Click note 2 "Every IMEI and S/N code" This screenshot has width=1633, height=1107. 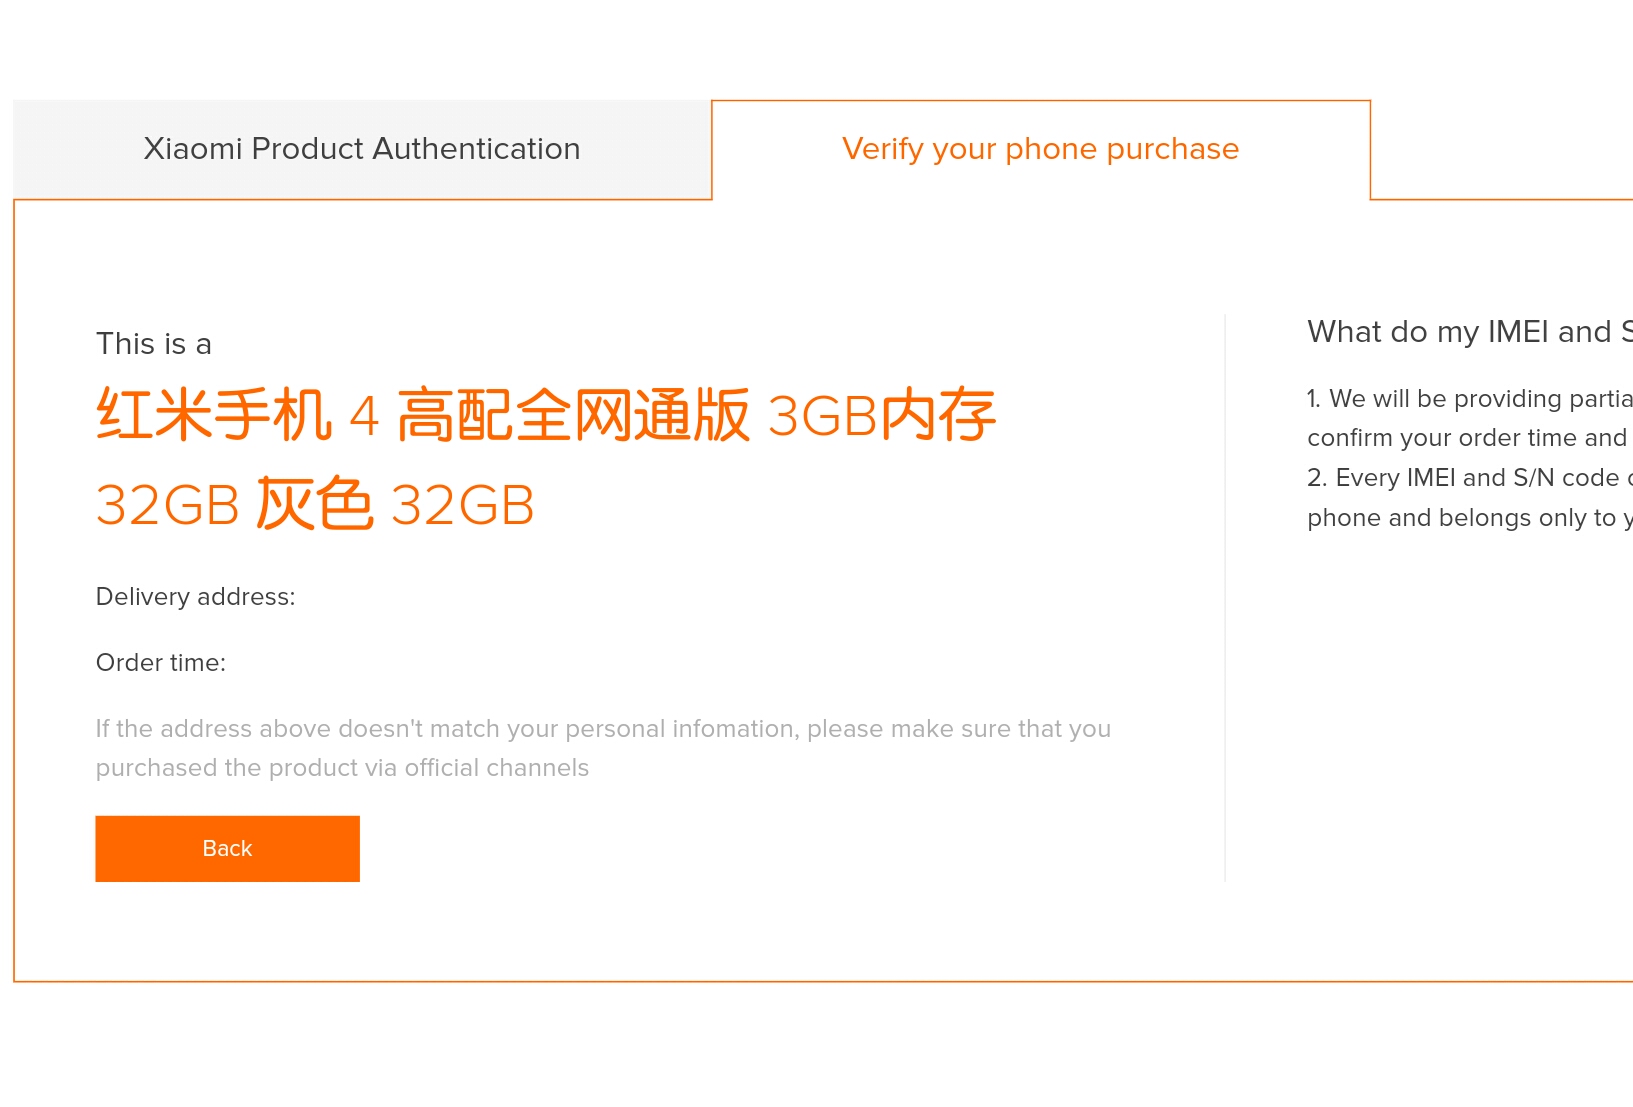click(x=1468, y=478)
